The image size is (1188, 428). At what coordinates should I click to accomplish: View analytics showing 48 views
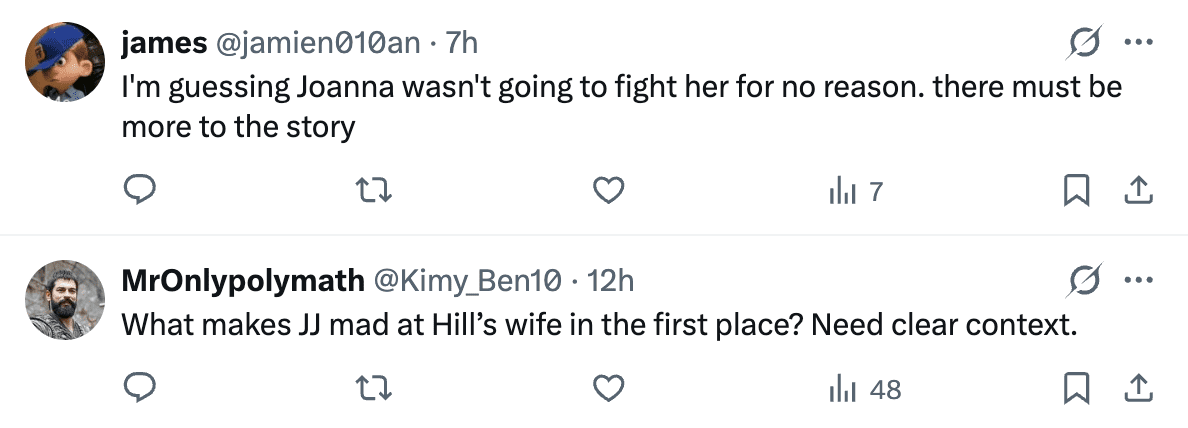(x=864, y=388)
